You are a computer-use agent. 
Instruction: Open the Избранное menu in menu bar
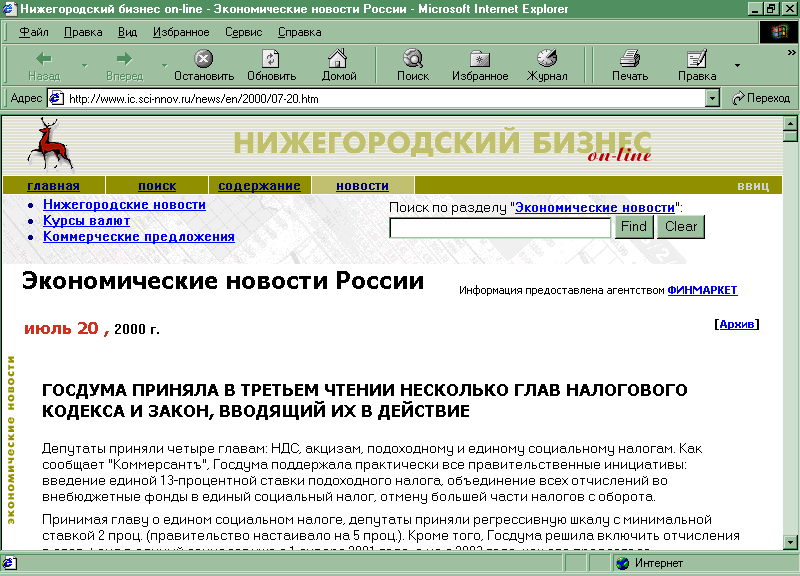coord(181,32)
